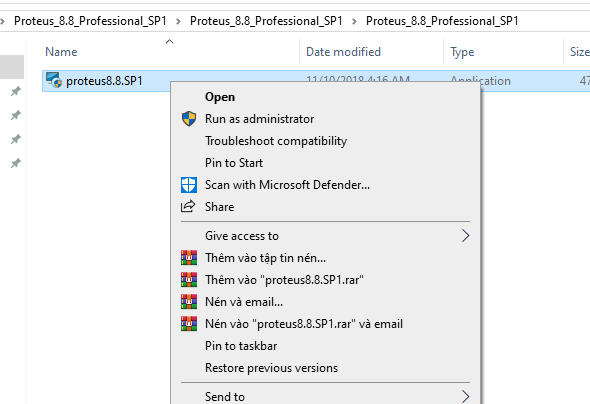Click the first pin icon in sidebar
The image size is (590, 404).
(15, 91)
